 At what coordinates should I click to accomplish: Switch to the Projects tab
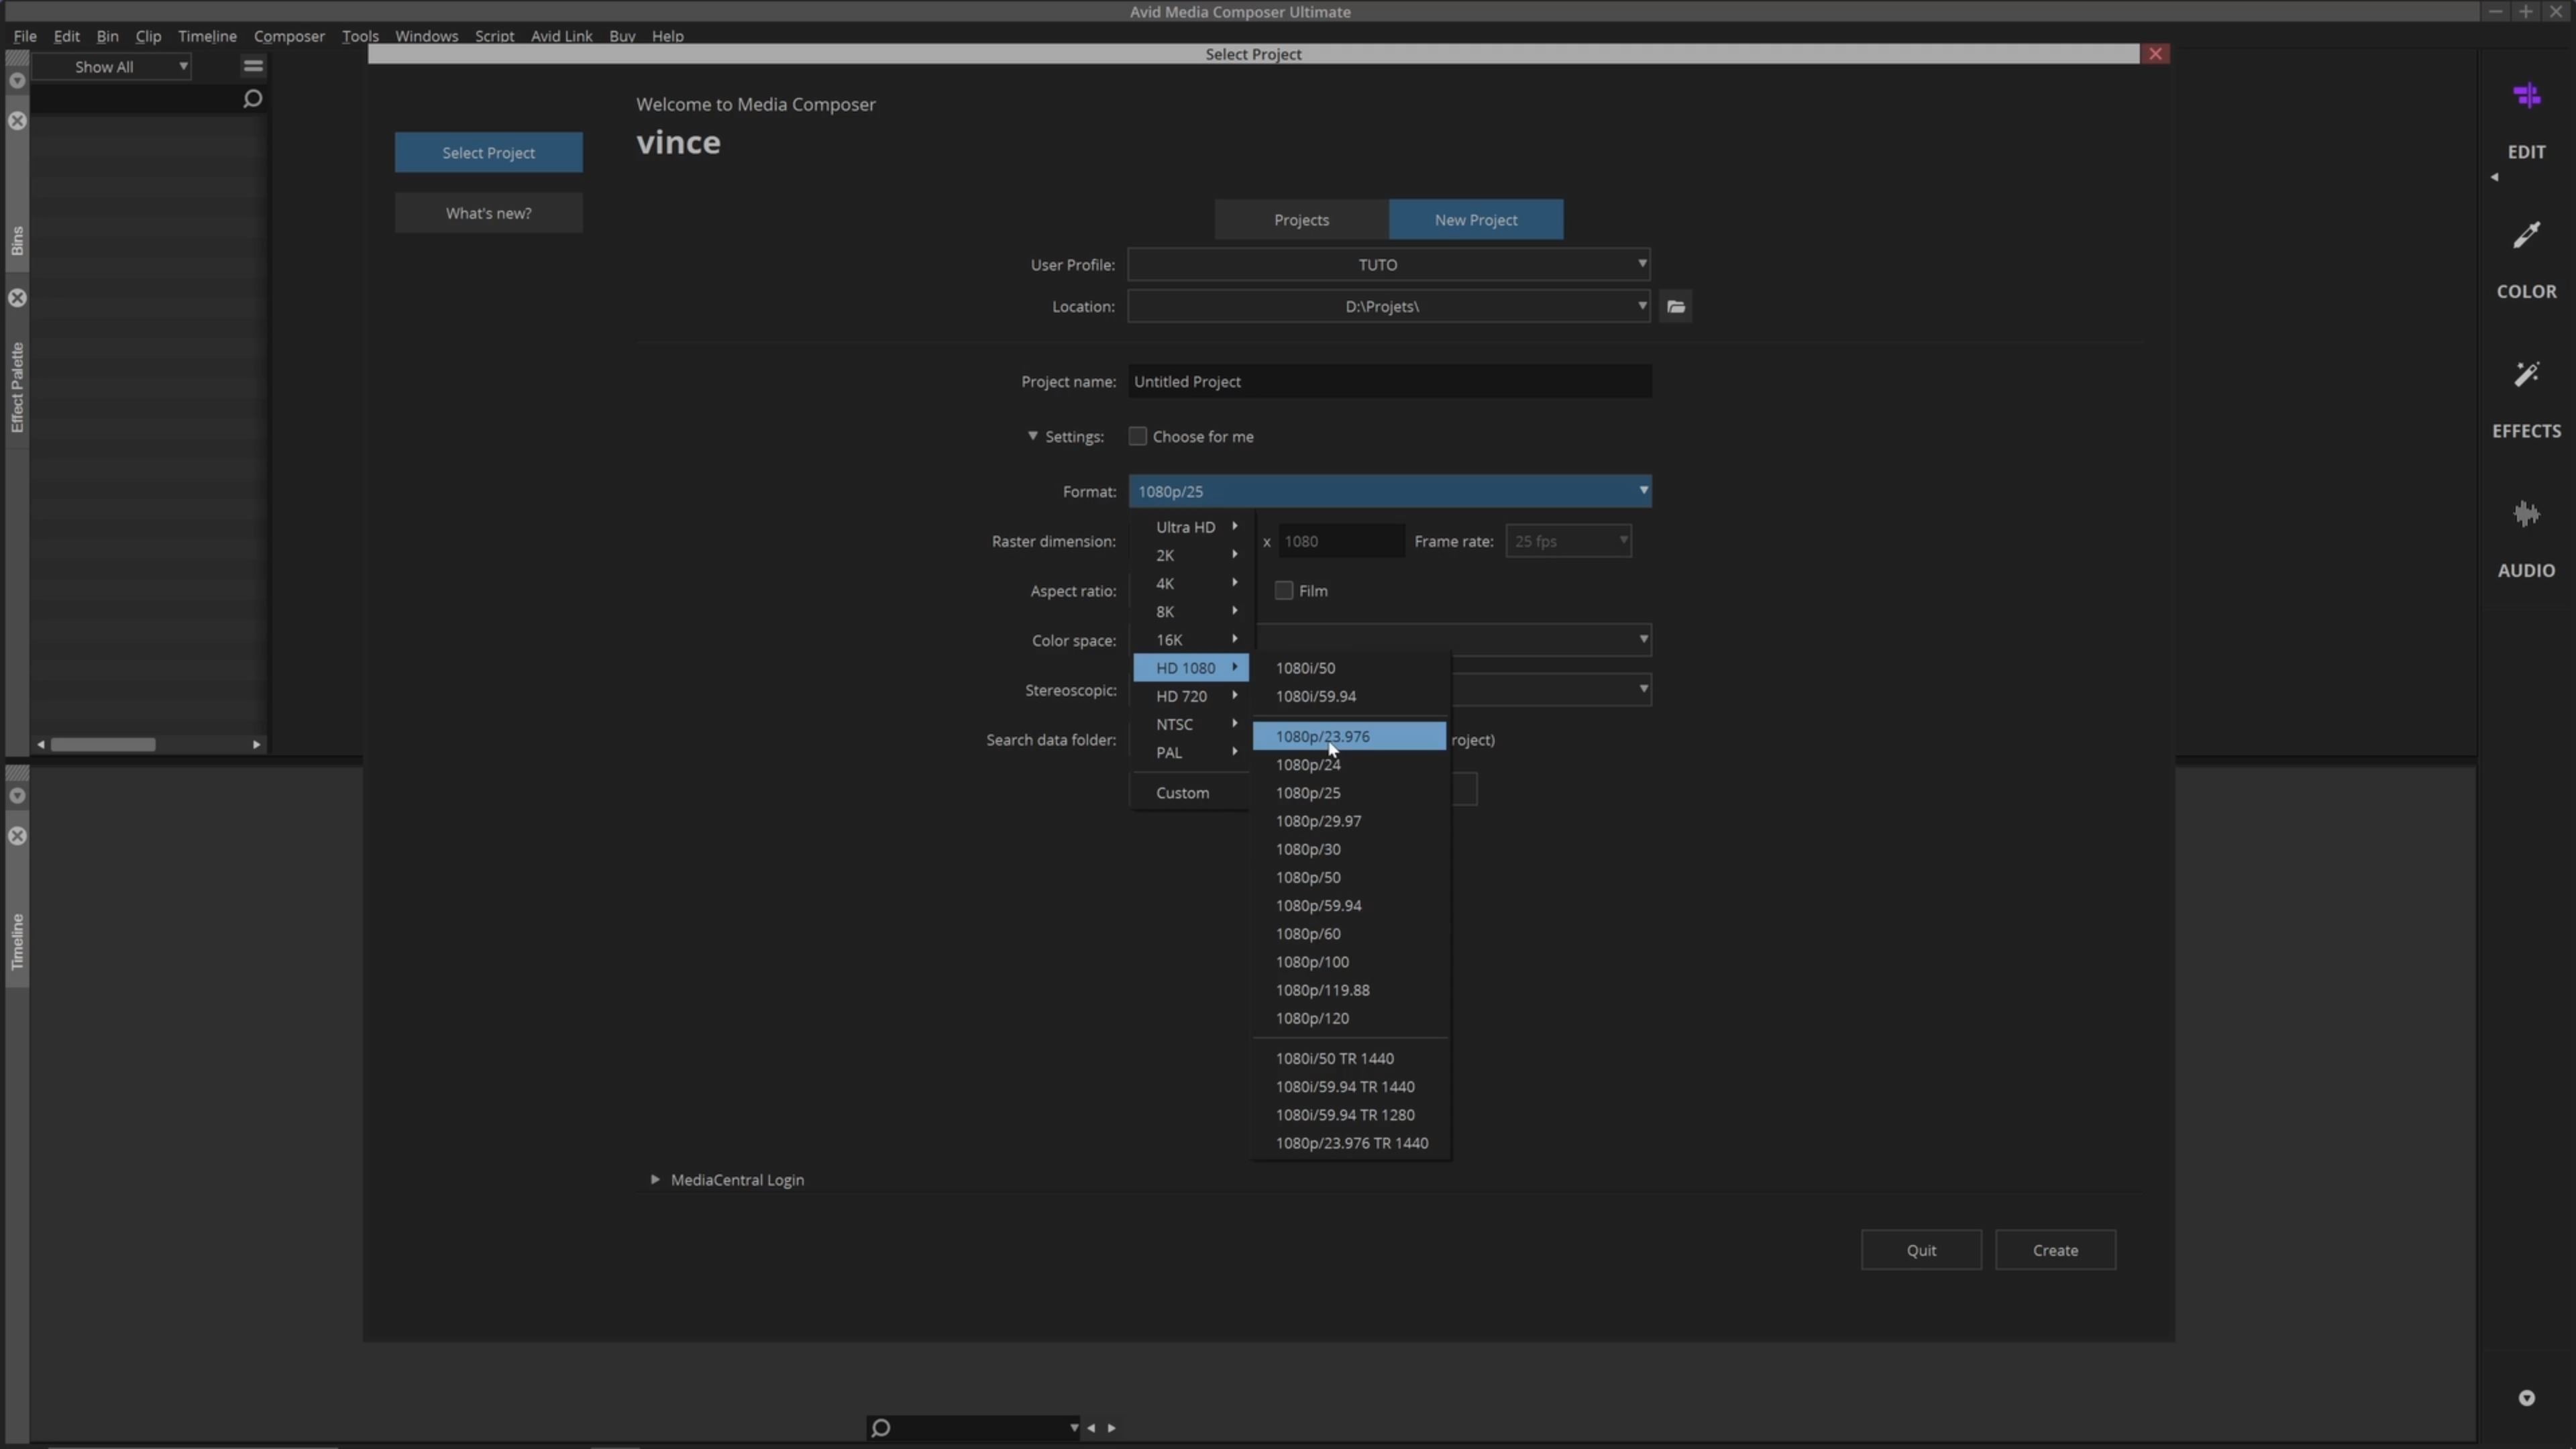point(1301,220)
